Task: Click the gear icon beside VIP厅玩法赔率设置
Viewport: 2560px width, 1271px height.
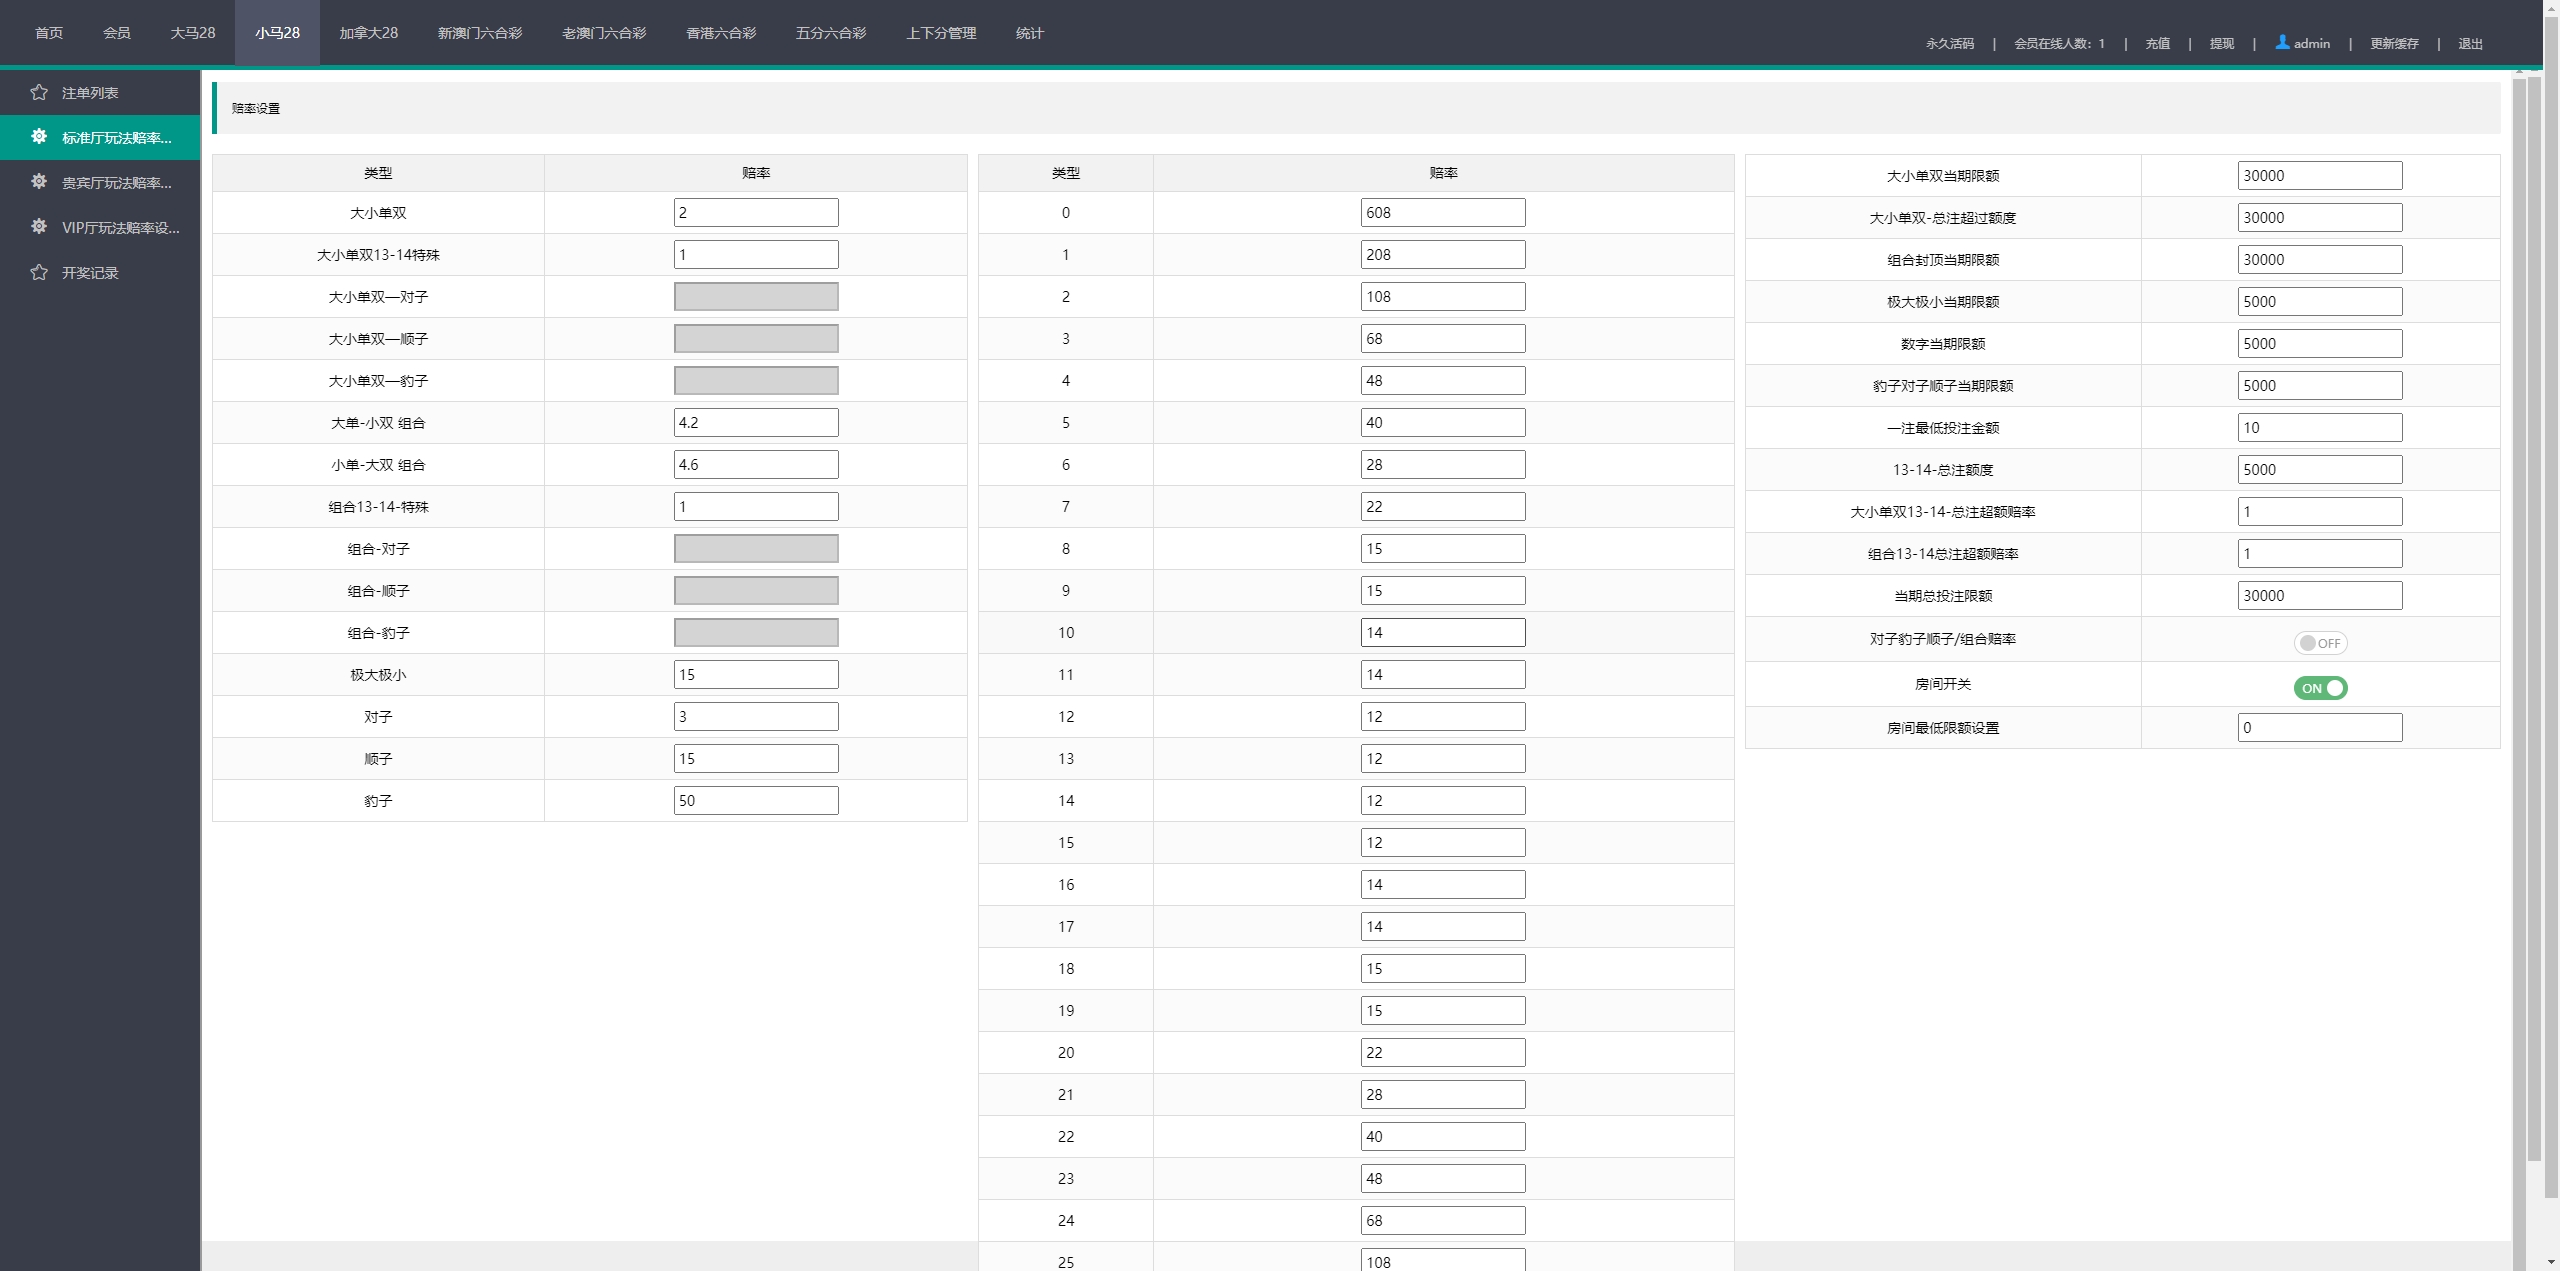Action: [39, 227]
